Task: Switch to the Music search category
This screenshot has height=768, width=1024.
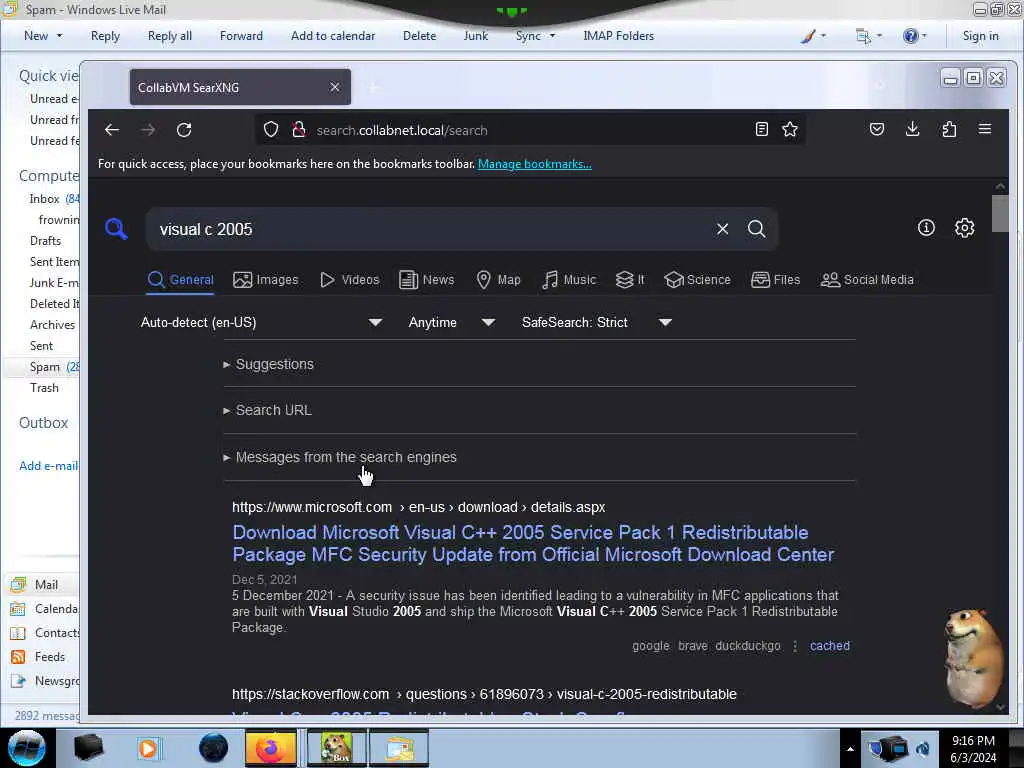Action: tap(569, 280)
